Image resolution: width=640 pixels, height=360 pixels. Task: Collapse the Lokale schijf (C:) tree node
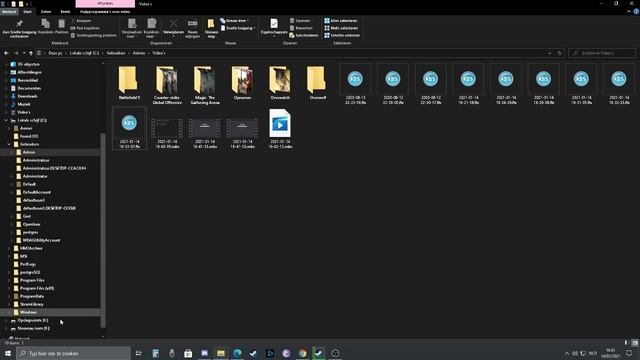(6, 120)
